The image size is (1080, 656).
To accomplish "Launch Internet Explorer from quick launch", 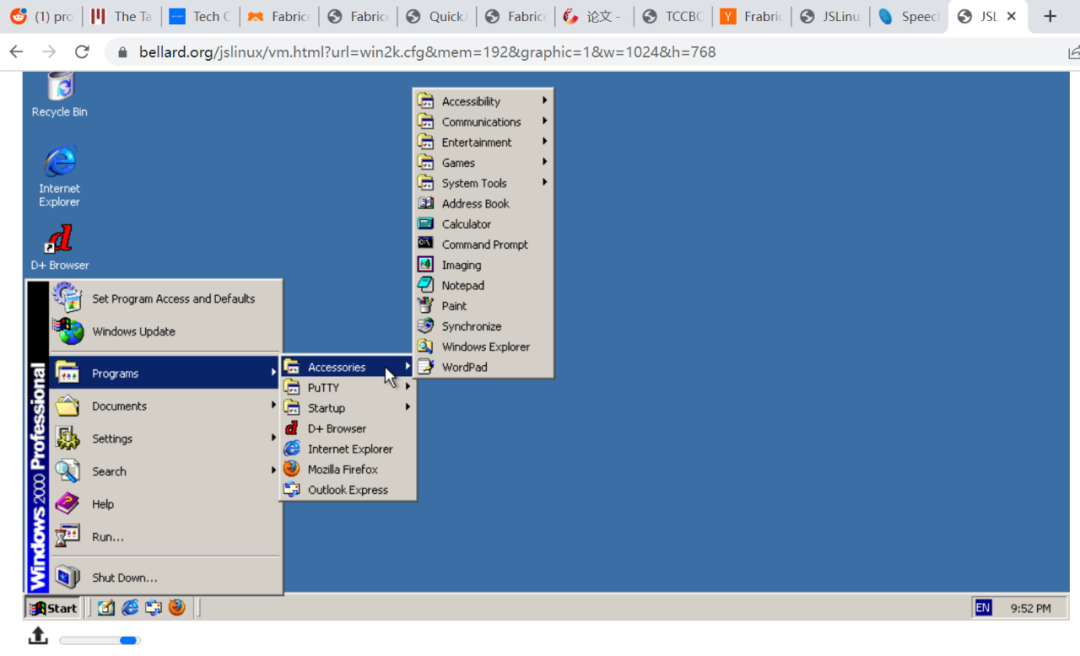I will (x=129, y=607).
